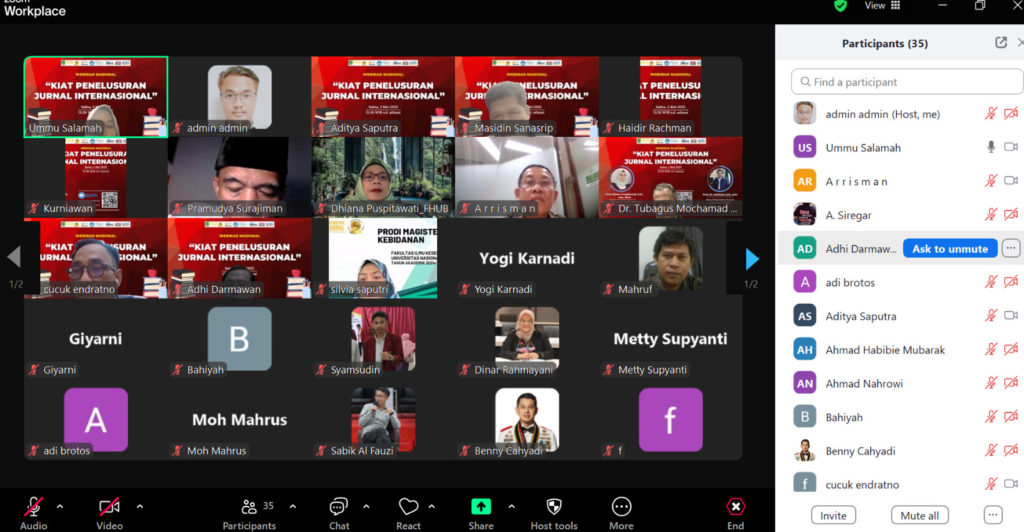This screenshot has width=1024, height=532.
Task: Click A. Siregar's muted mic icon
Action: coord(991,215)
